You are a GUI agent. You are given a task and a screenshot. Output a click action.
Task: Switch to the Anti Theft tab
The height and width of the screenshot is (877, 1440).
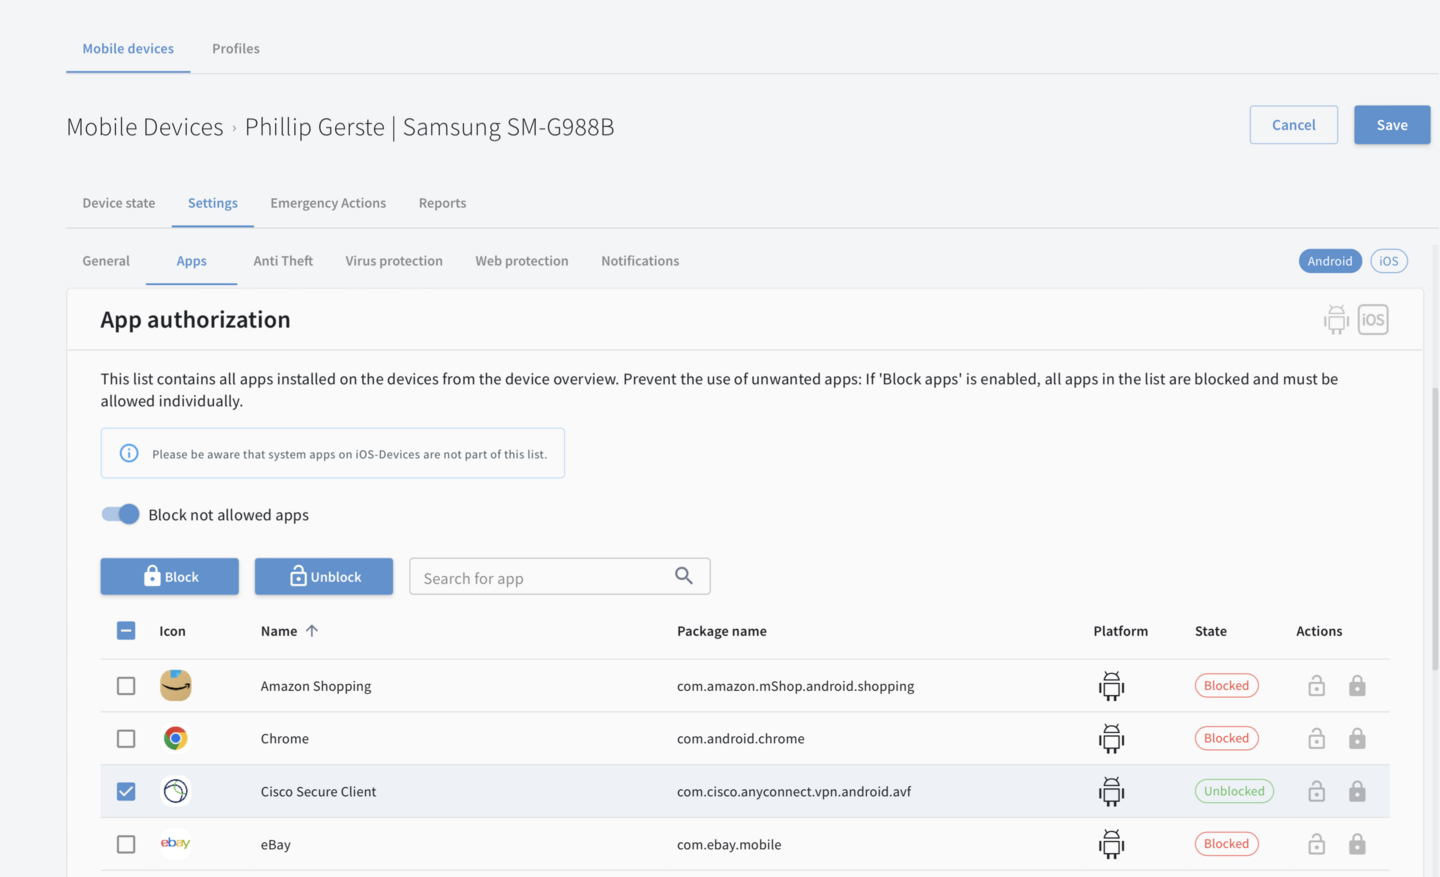283,261
